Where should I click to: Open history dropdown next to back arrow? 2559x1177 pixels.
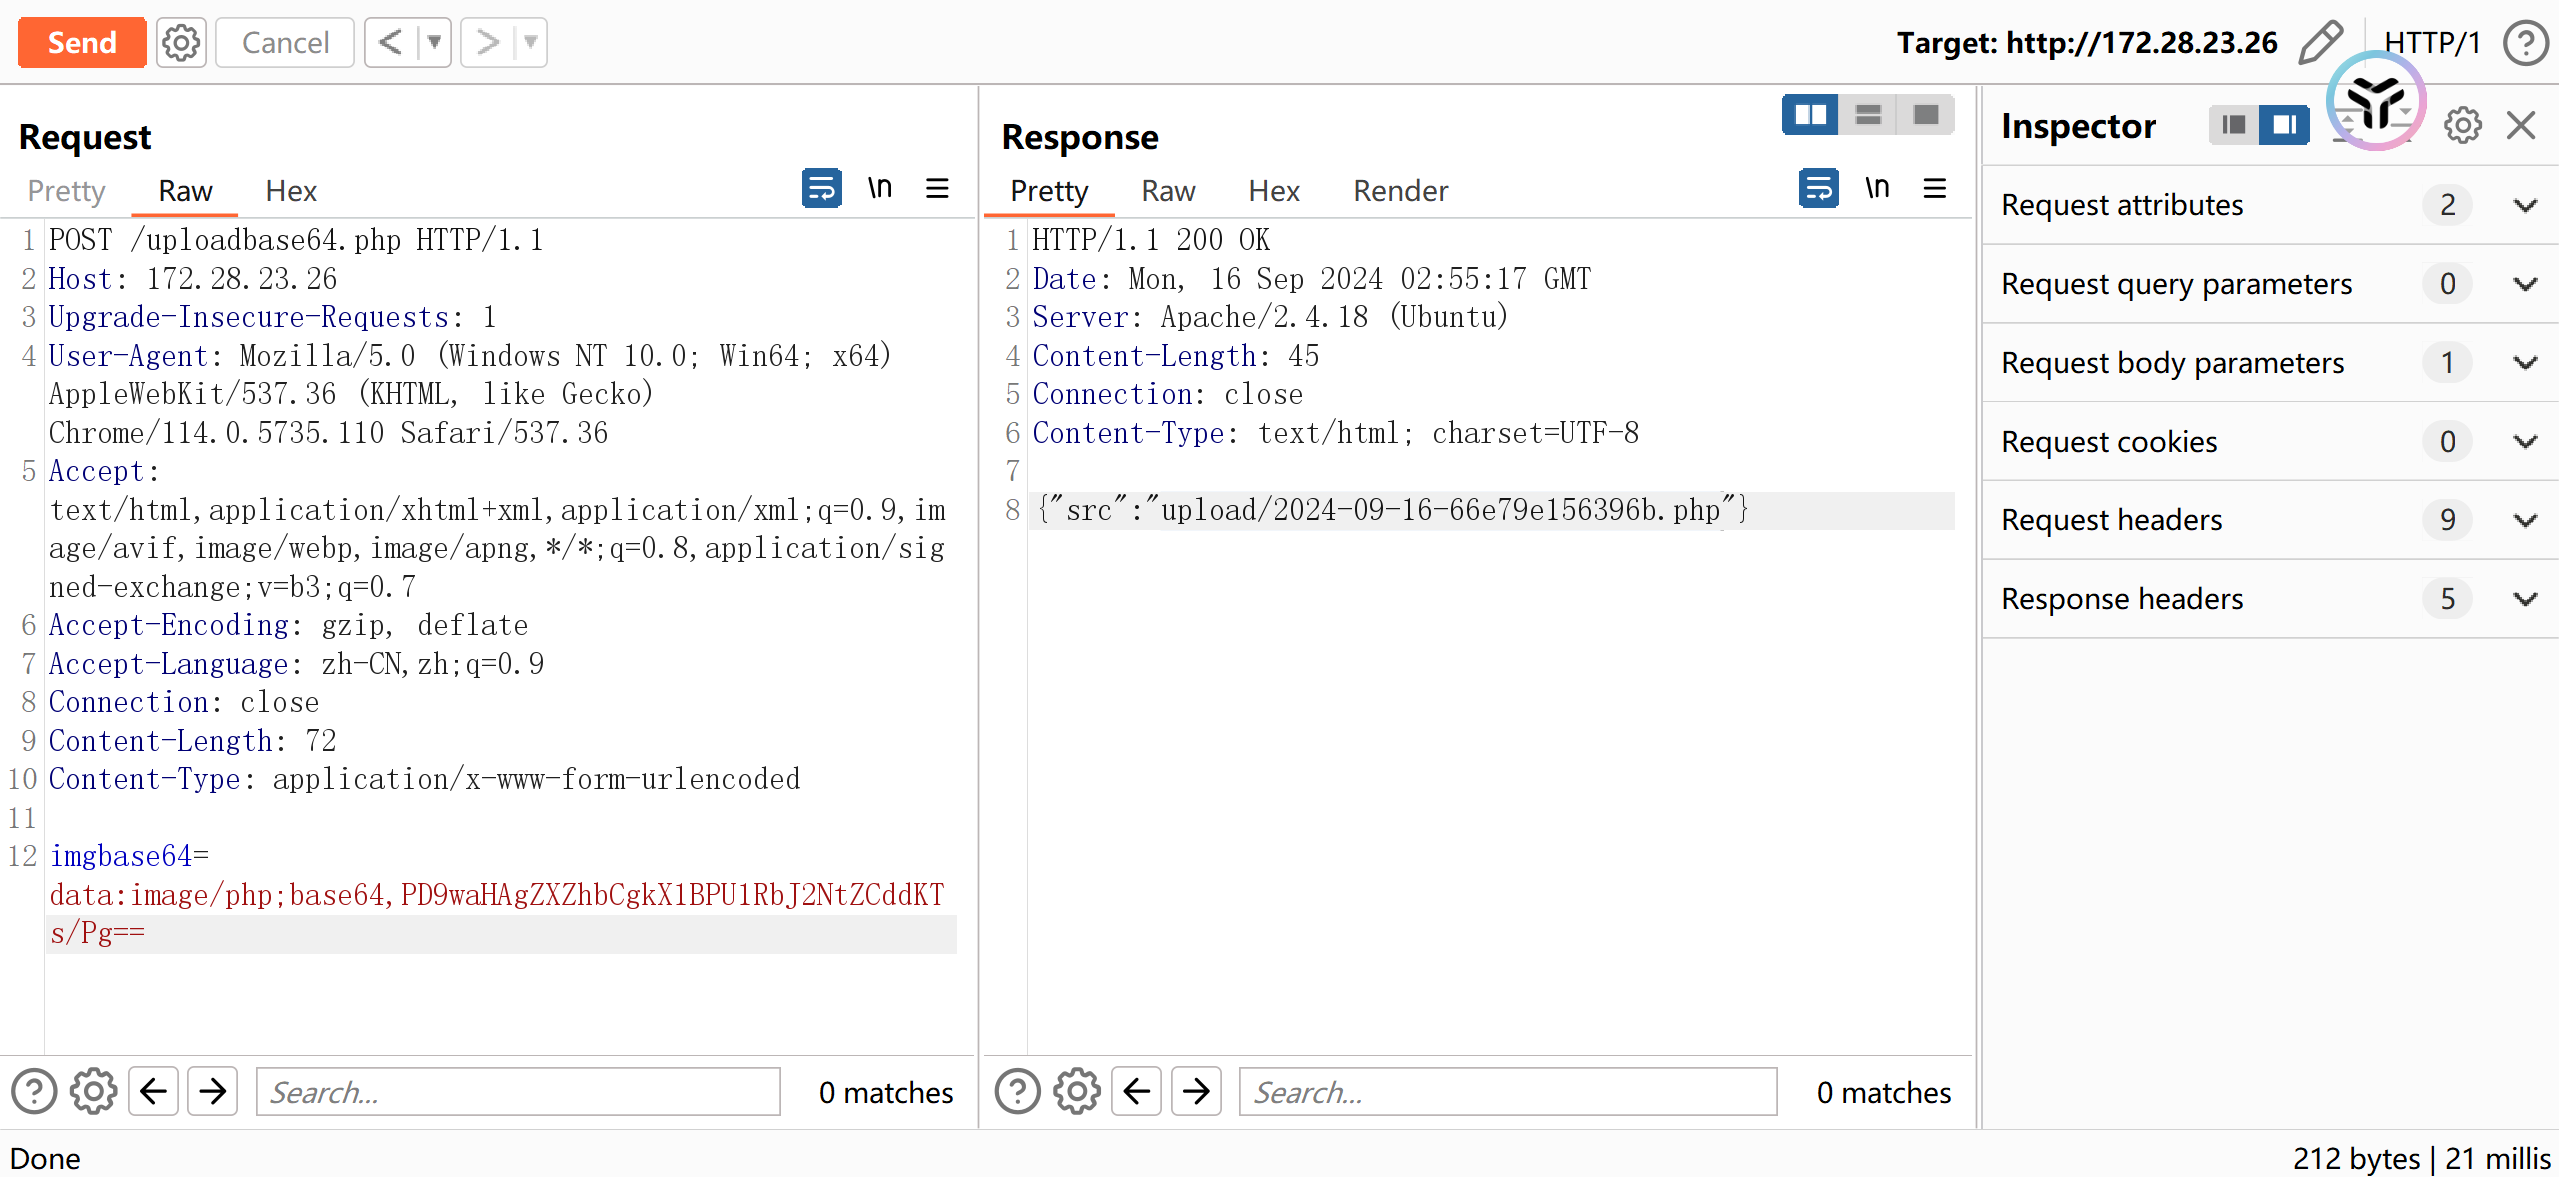pos(434,43)
